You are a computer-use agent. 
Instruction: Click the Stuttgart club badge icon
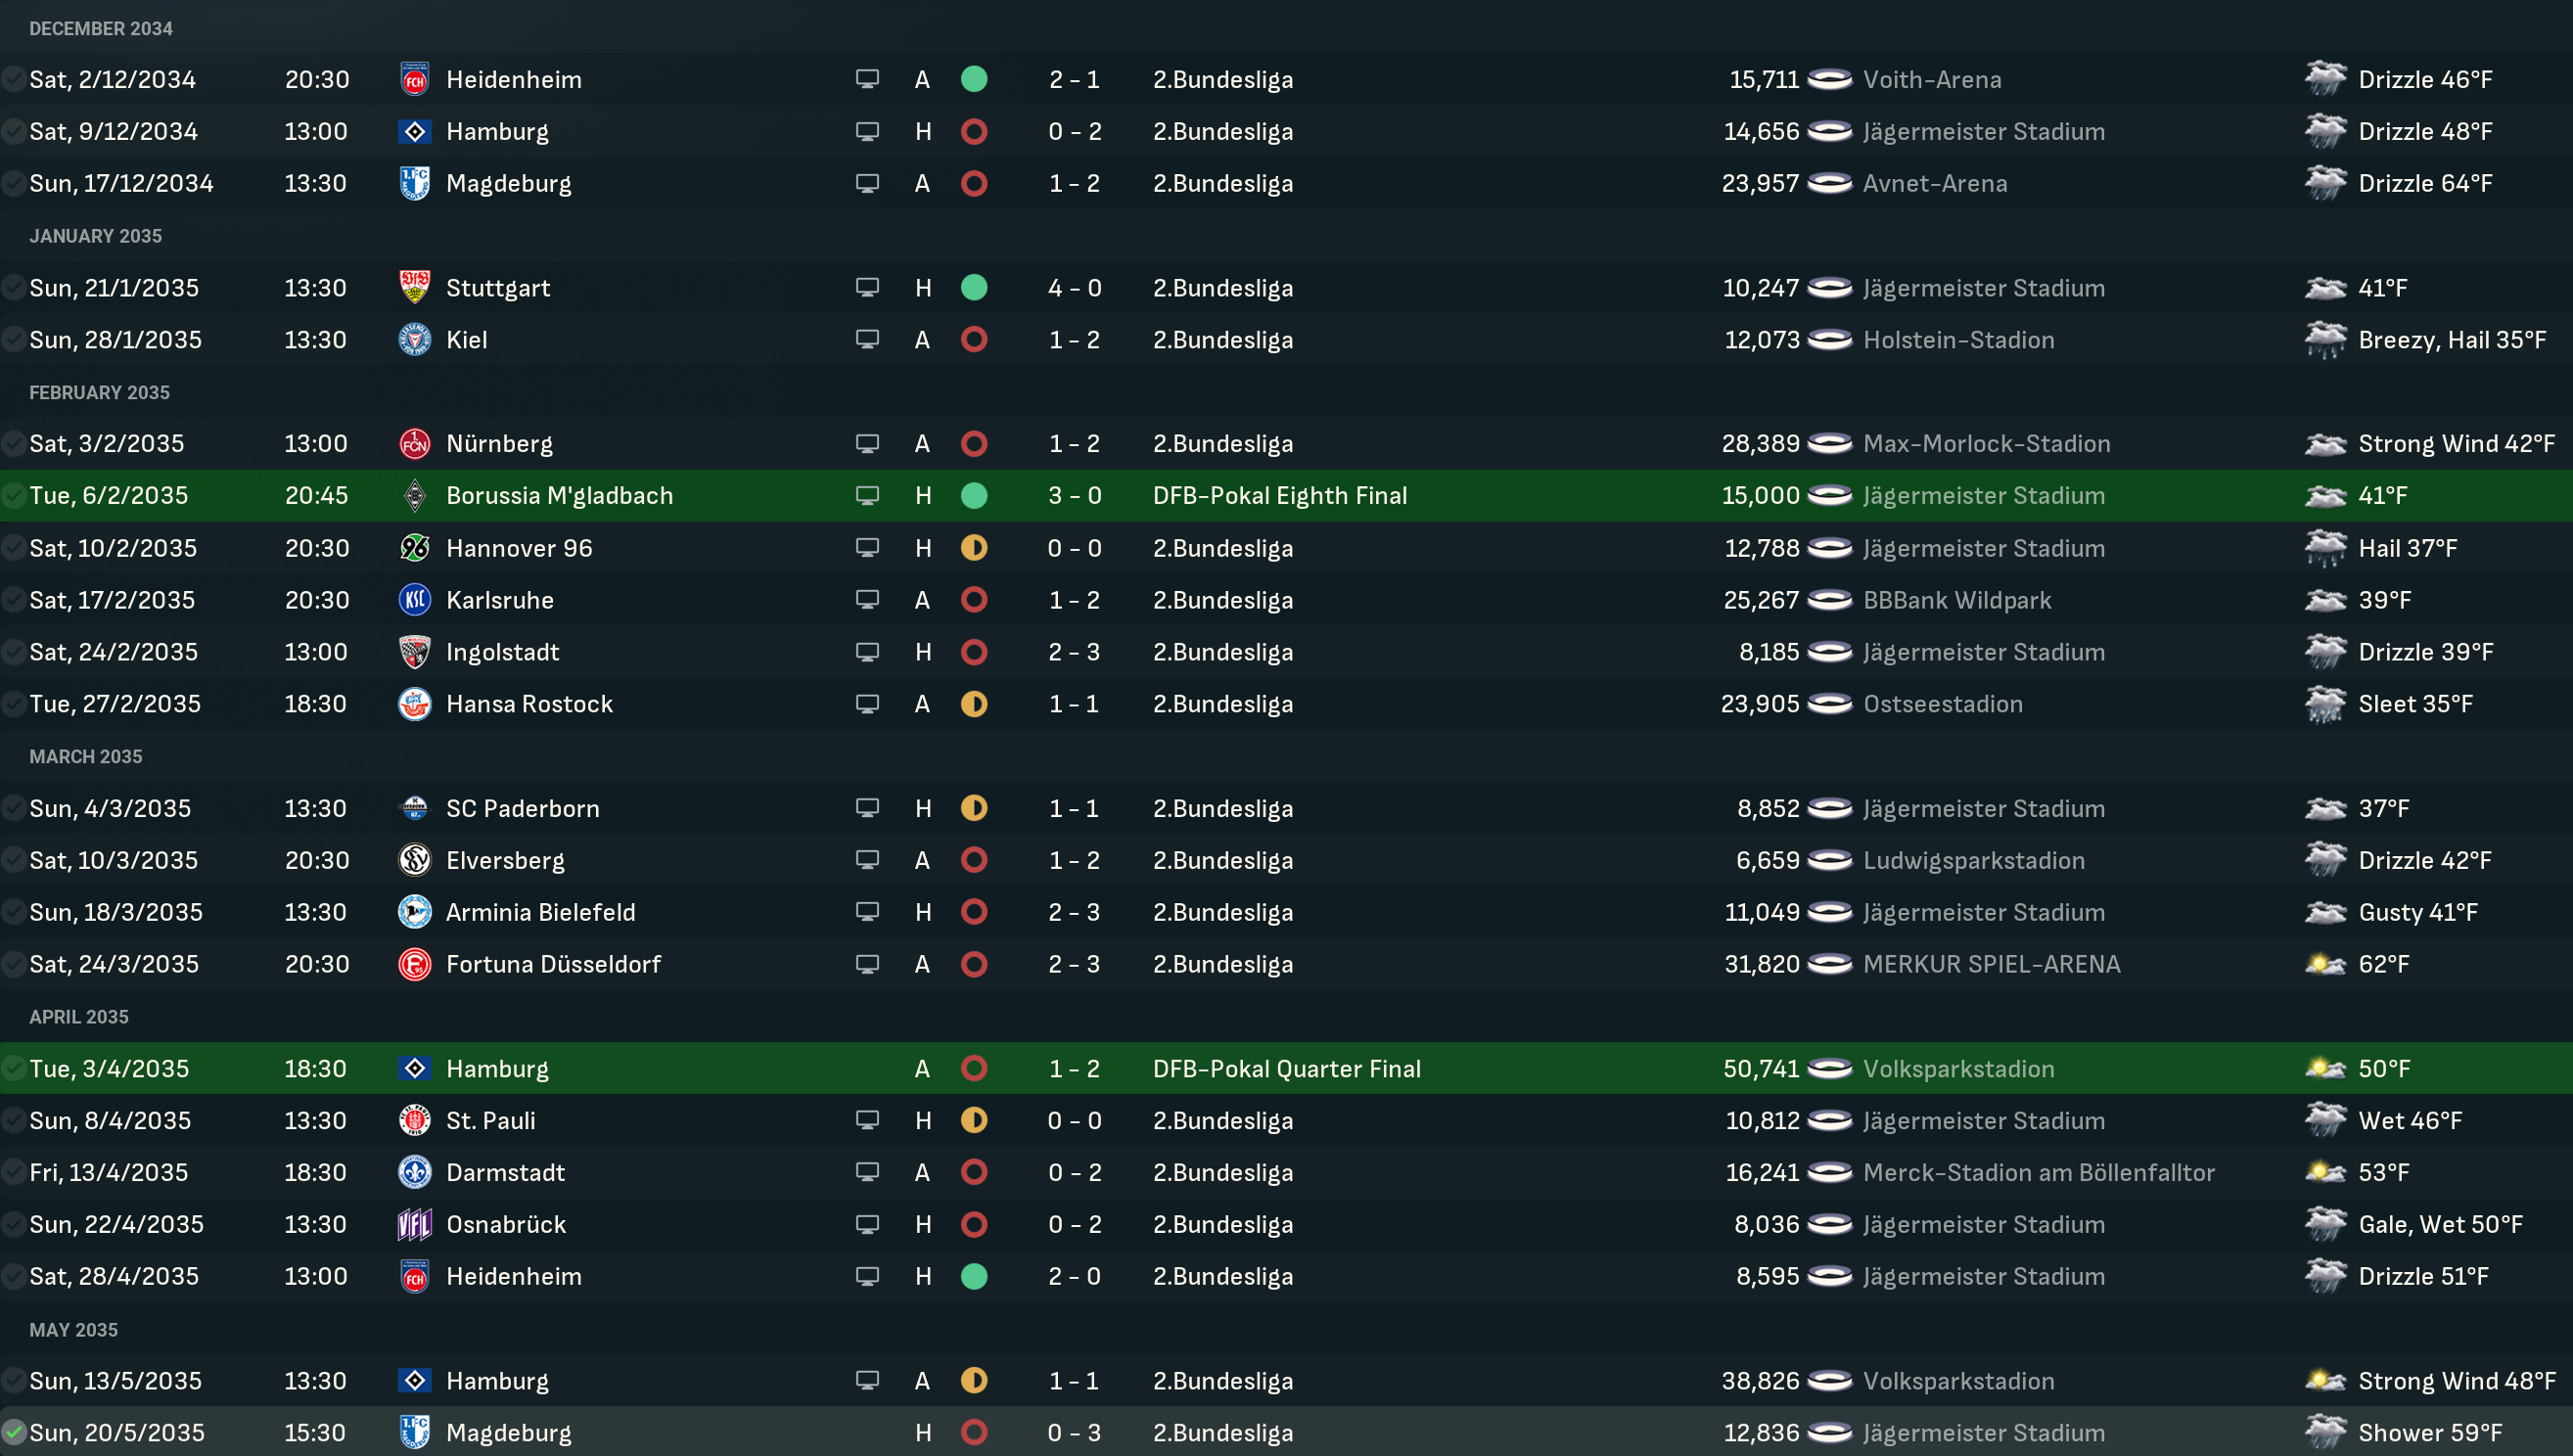click(x=414, y=288)
